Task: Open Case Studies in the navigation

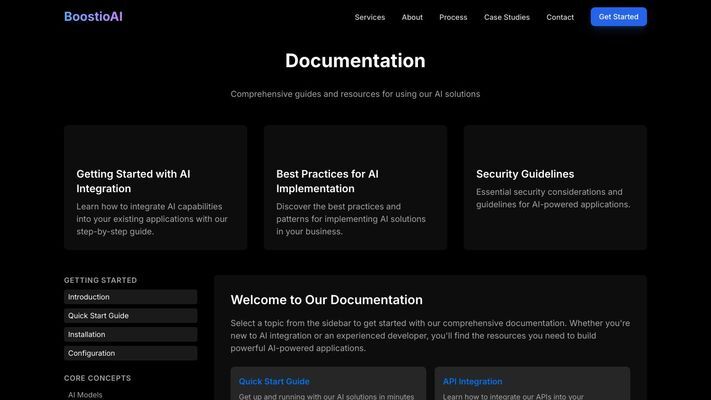Action: 506,17
